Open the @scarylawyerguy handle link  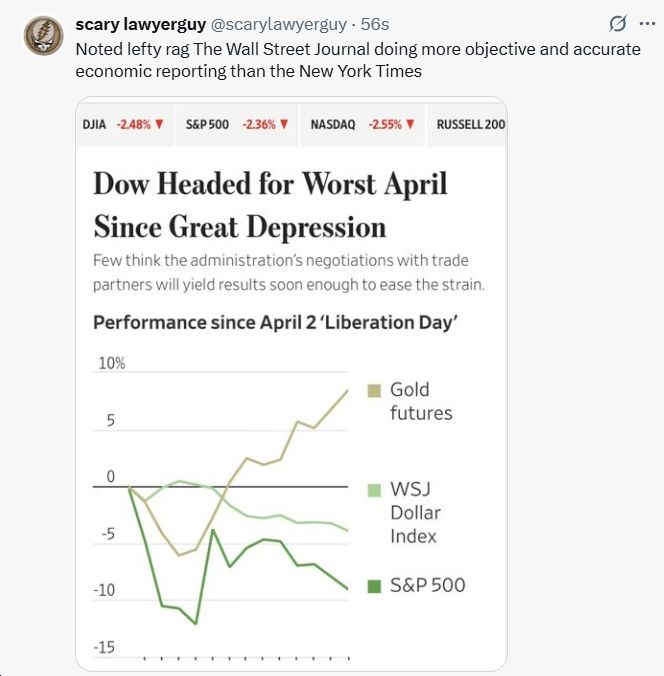(279, 25)
